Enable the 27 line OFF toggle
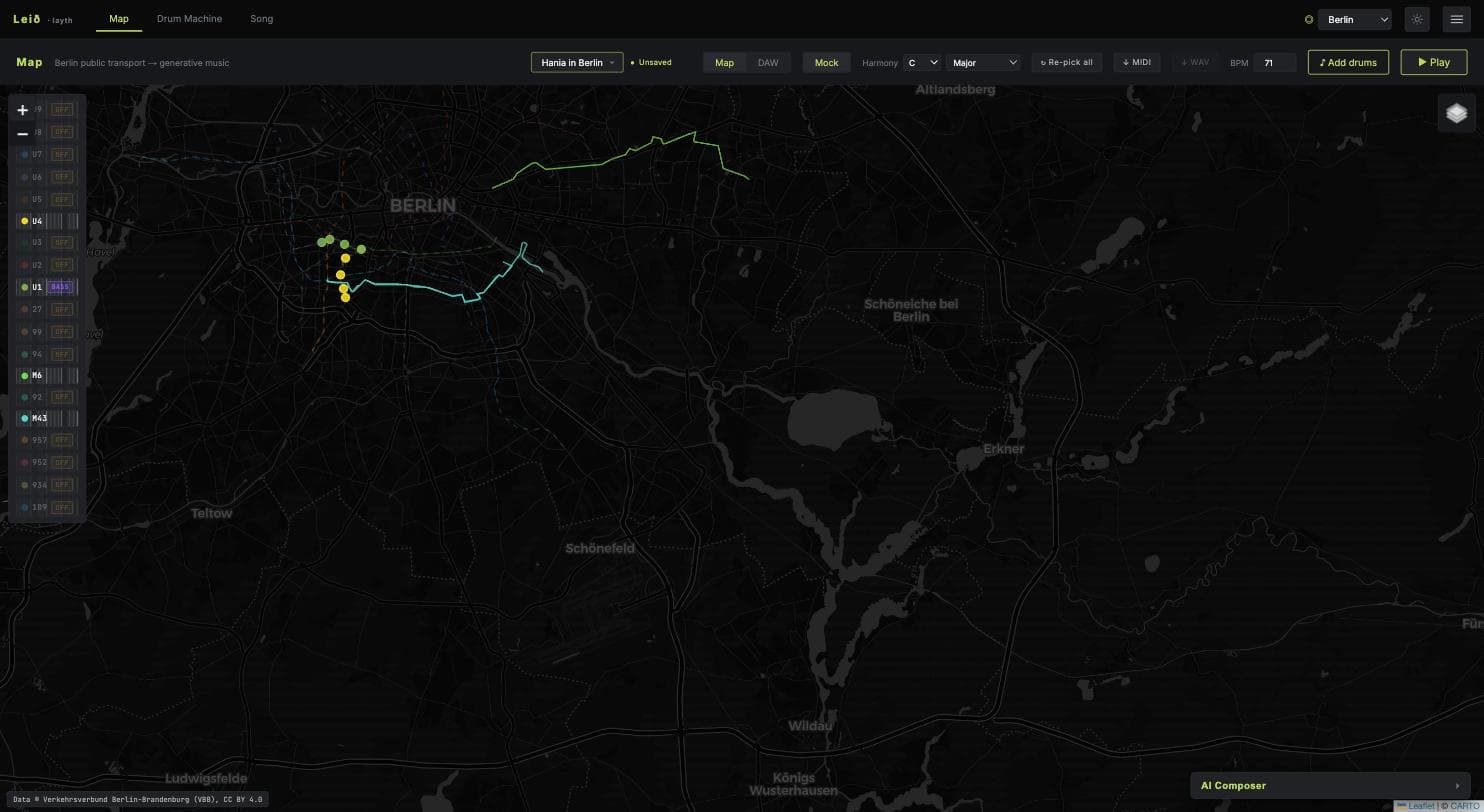Screen dimensions: 1484x812 (x=62, y=309)
